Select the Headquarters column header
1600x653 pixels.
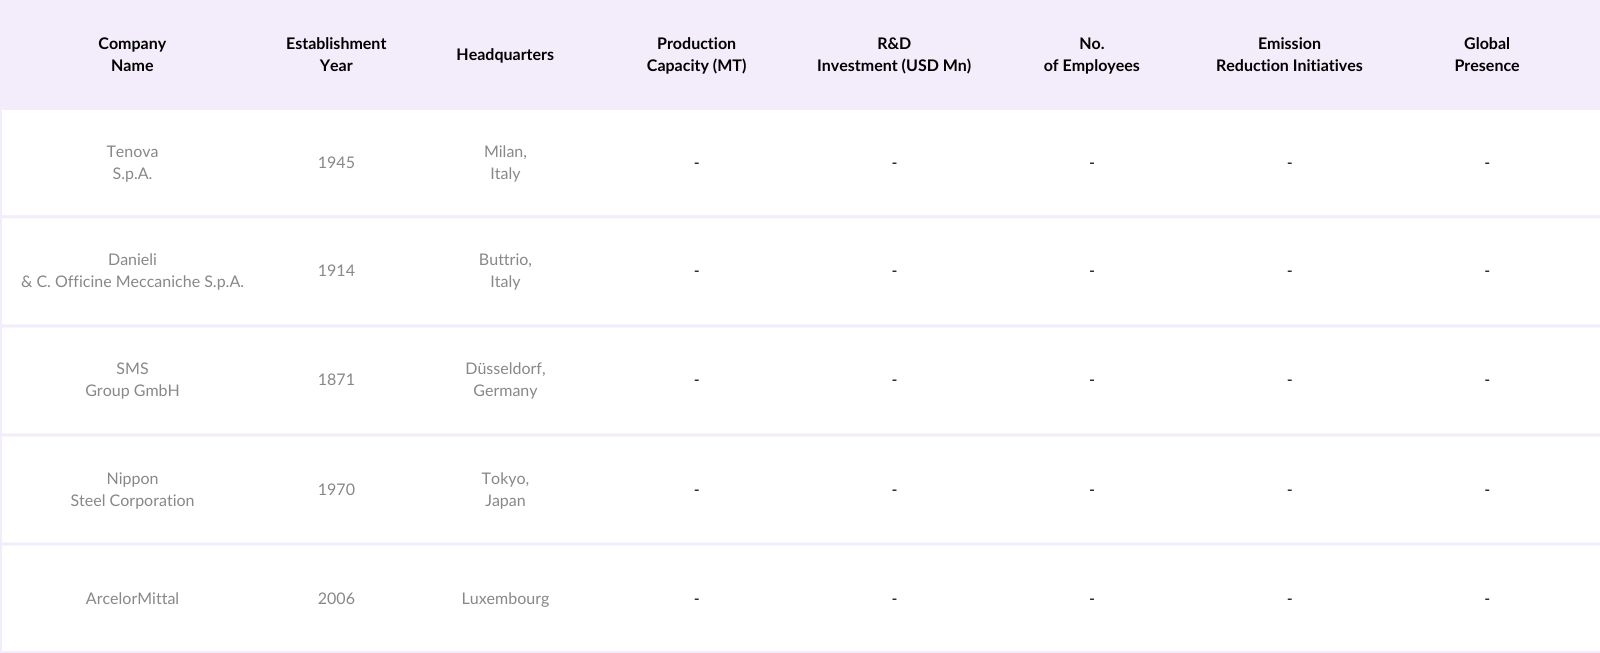click(505, 54)
